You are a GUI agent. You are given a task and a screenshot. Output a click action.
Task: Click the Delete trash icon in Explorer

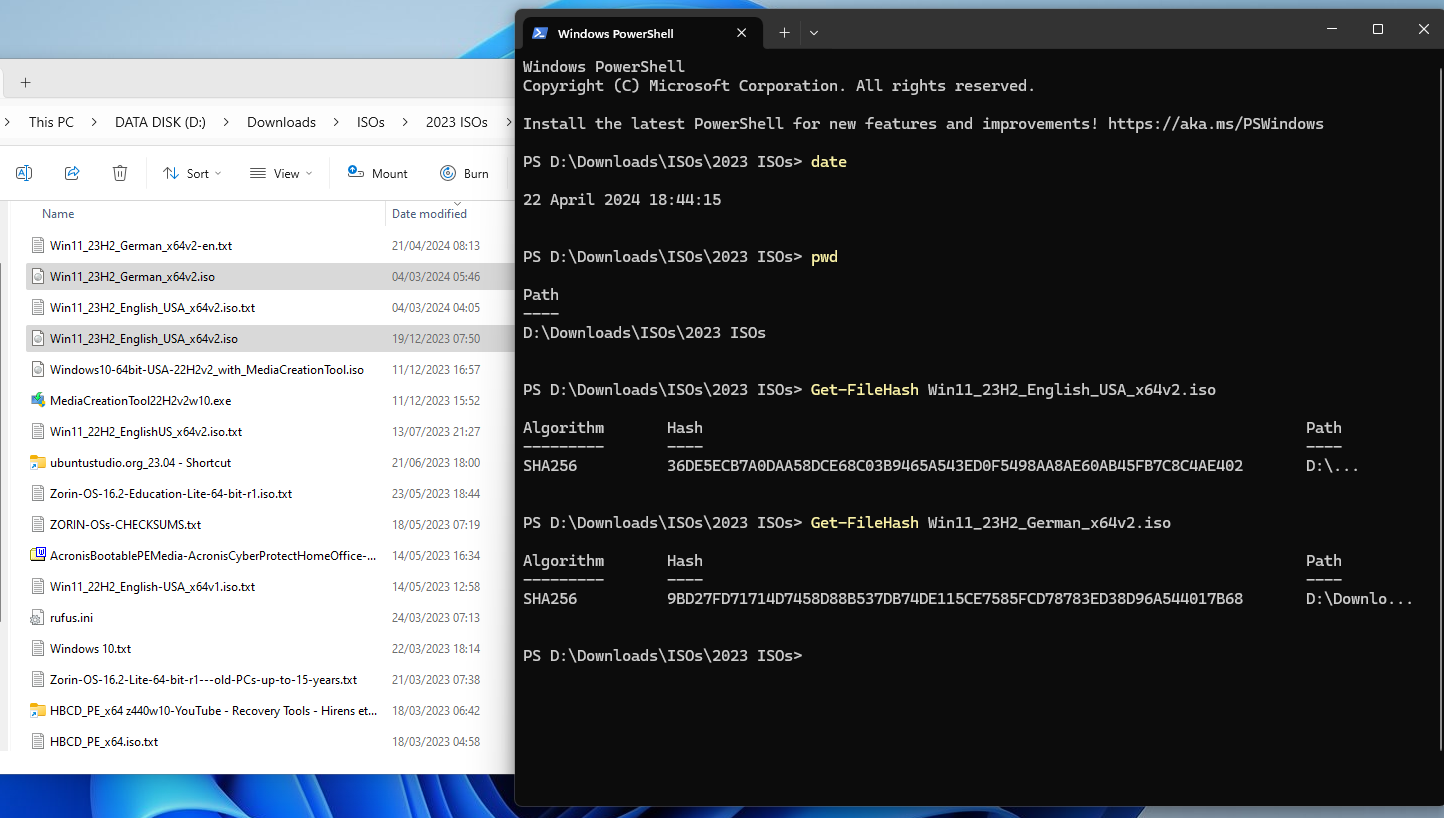click(x=120, y=173)
